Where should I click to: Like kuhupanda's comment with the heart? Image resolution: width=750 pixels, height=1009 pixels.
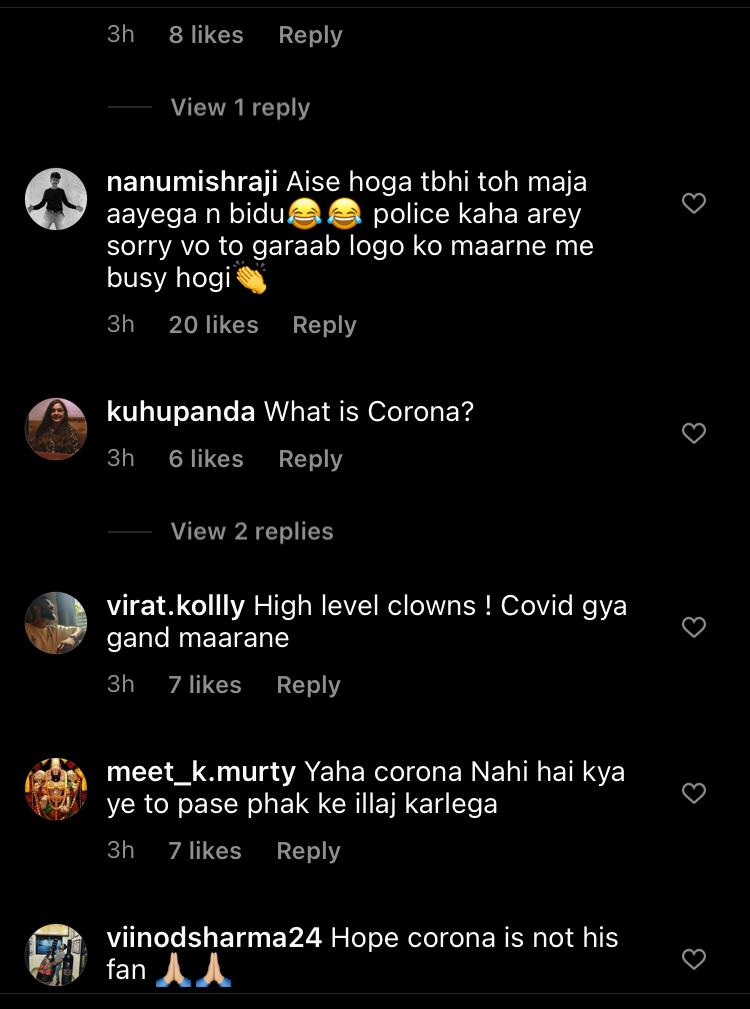pos(695,432)
